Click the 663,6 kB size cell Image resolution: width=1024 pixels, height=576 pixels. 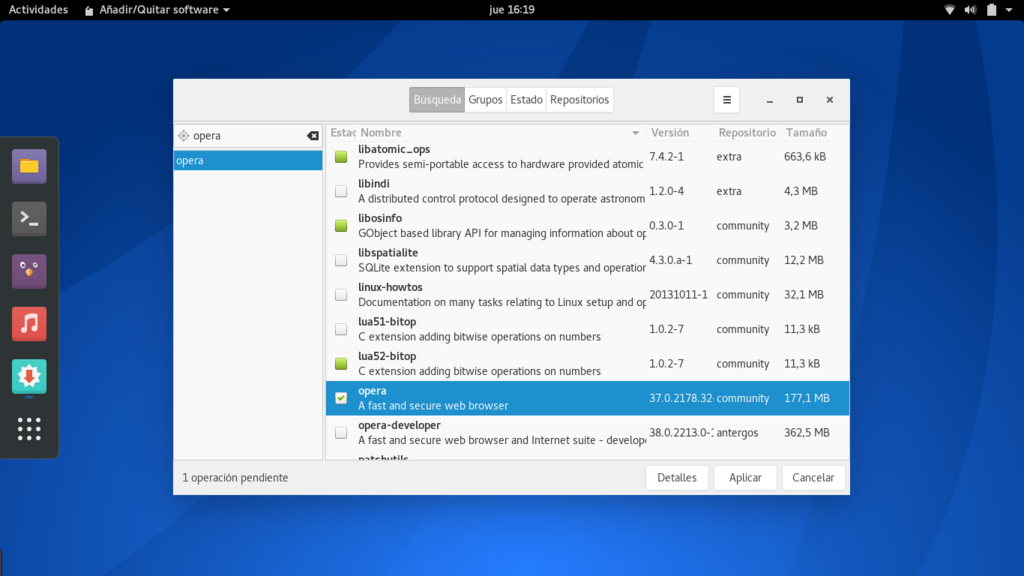click(805, 157)
